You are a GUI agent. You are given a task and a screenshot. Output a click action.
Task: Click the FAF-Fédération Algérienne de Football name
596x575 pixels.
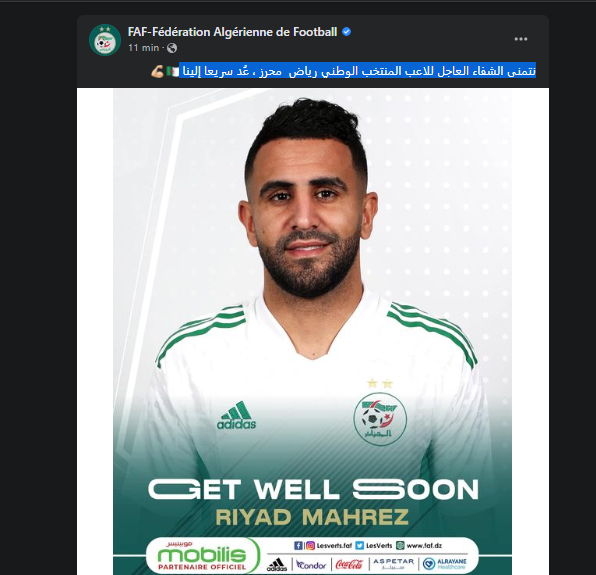coord(233,32)
